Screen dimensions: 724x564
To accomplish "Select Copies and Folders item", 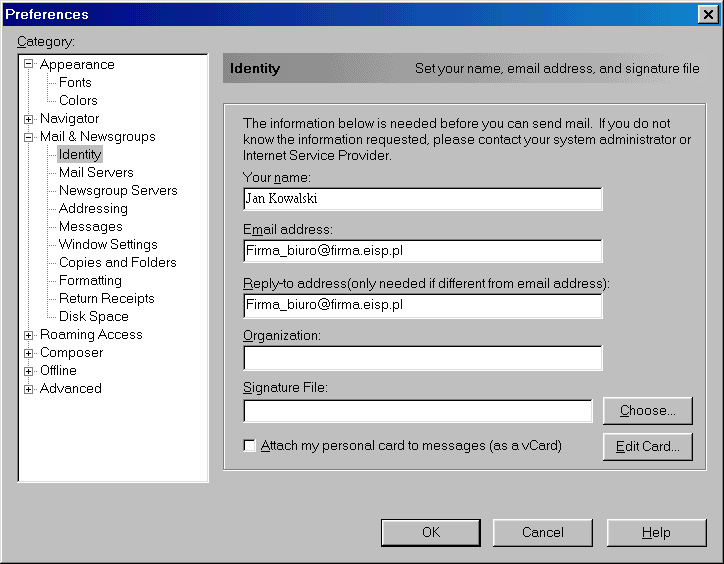I will pyautogui.click(x=117, y=263).
